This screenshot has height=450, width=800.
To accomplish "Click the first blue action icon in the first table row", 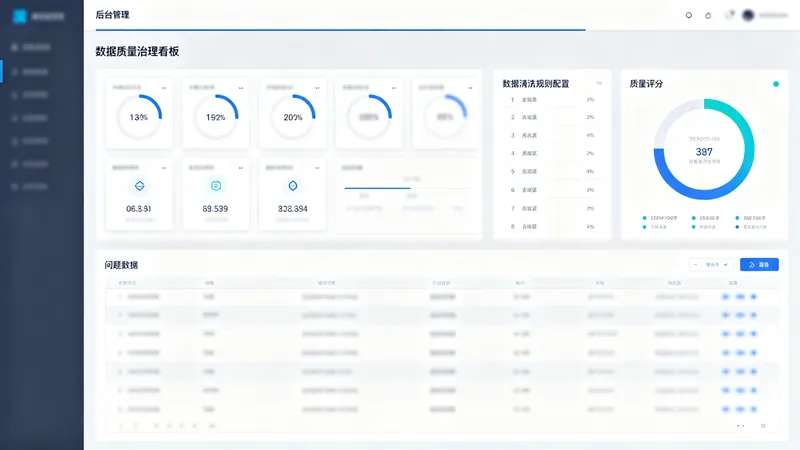I will [726, 296].
